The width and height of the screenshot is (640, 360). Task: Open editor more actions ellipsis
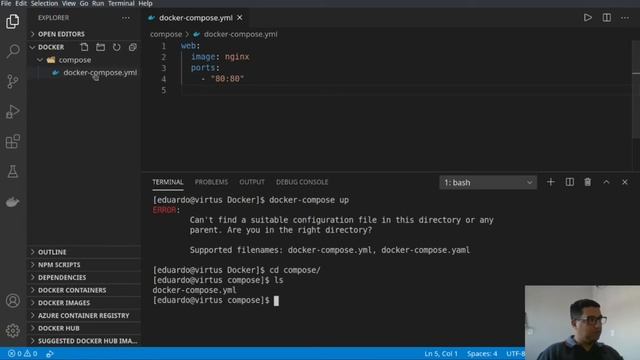tap(625, 18)
